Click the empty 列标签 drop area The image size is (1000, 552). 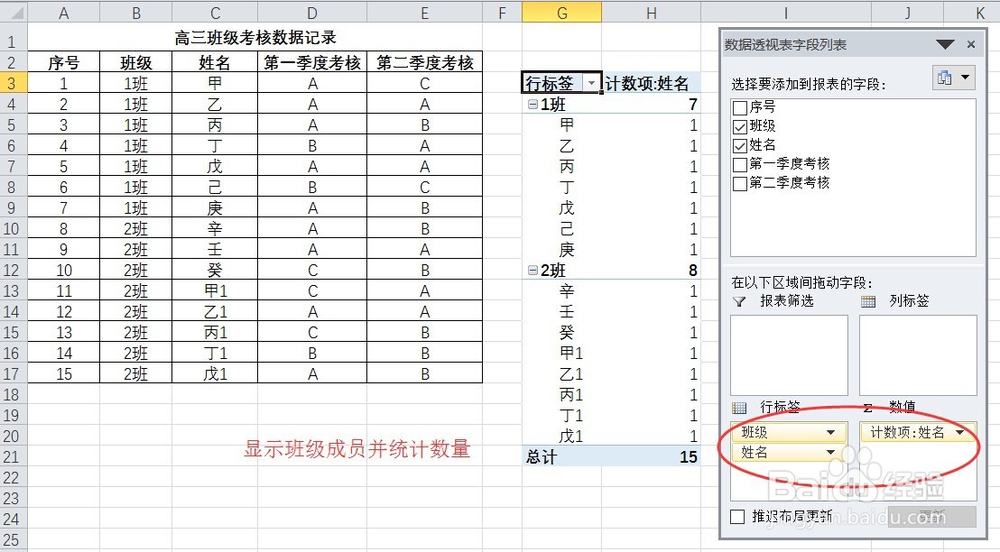(918, 354)
